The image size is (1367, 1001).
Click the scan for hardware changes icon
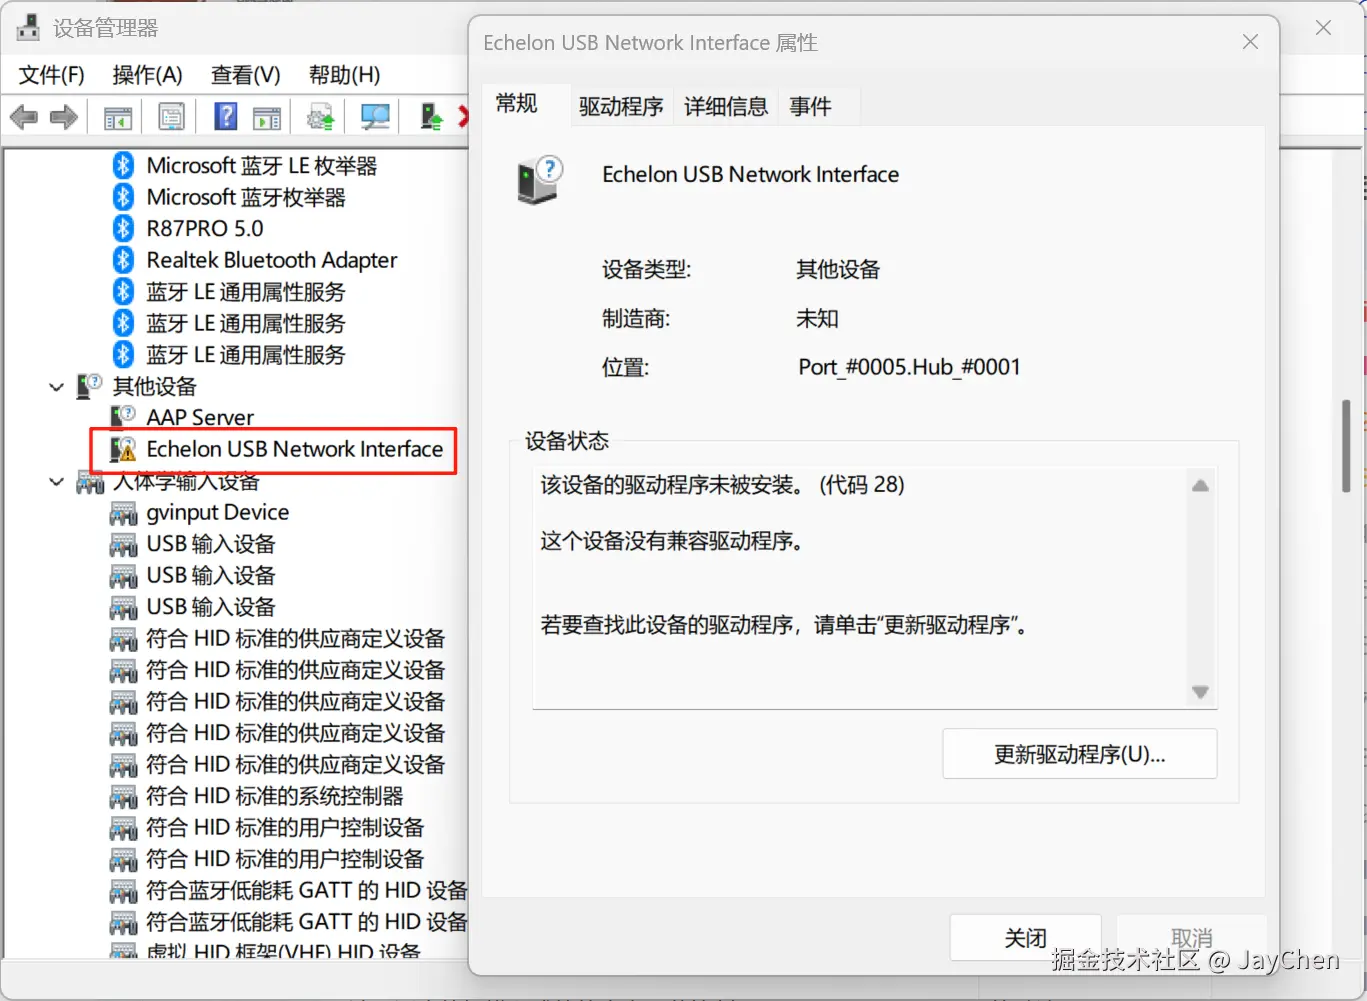pos(375,118)
